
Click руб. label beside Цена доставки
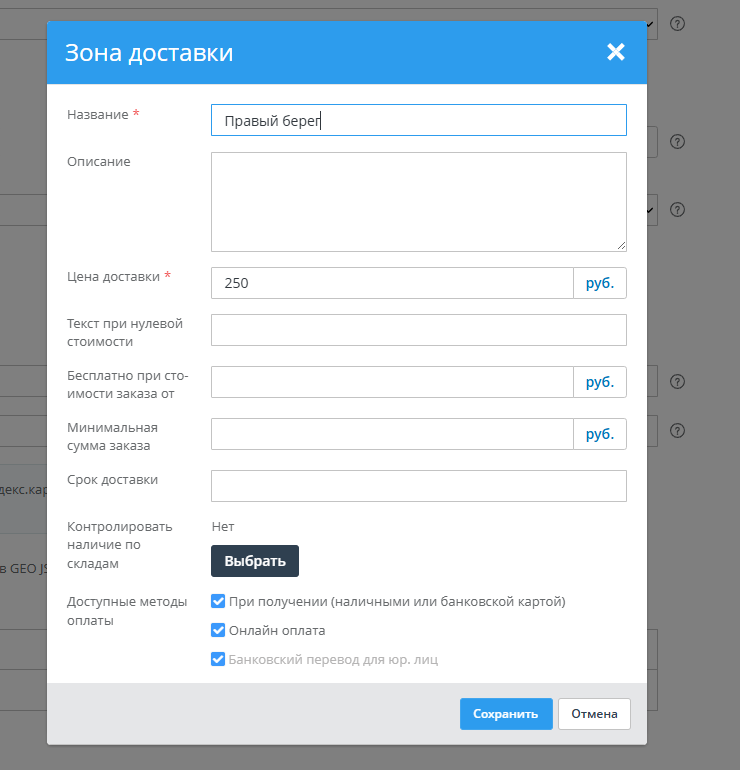599,283
